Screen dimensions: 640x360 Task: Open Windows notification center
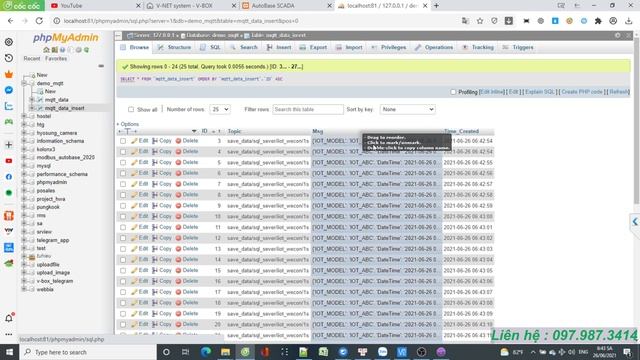[x=627, y=352]
